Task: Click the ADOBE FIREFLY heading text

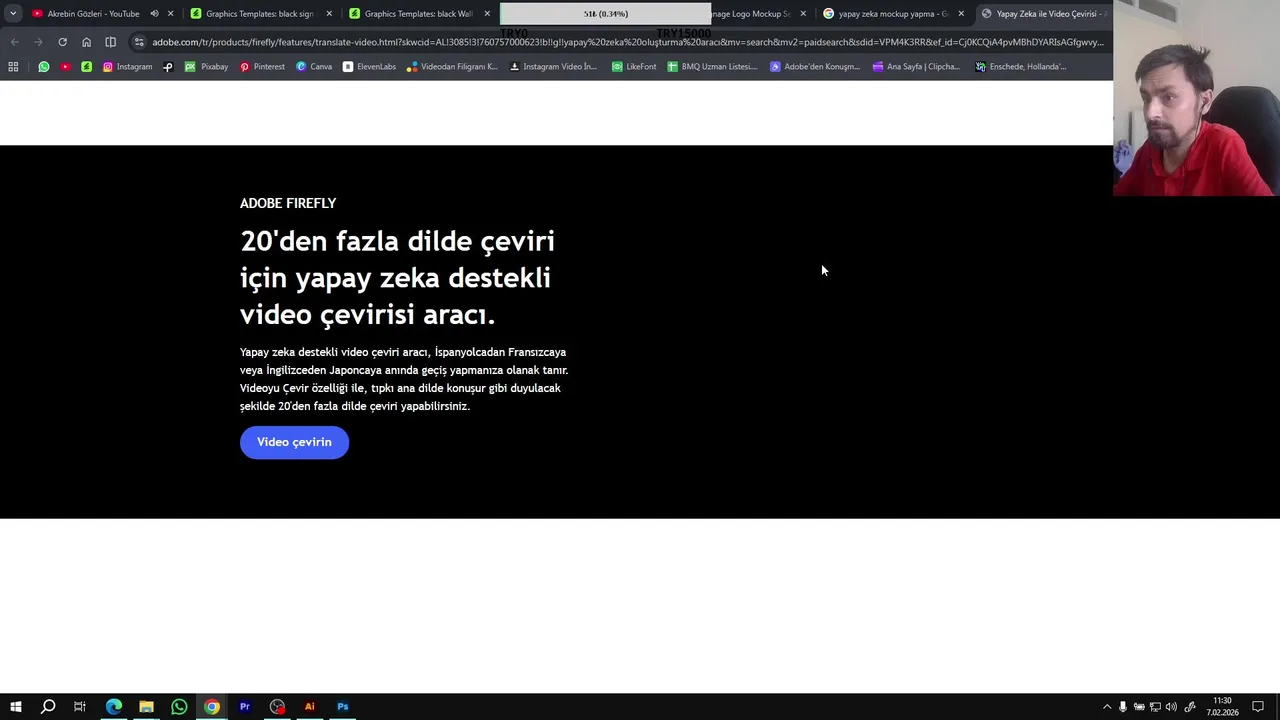Action: coord(288,203)
